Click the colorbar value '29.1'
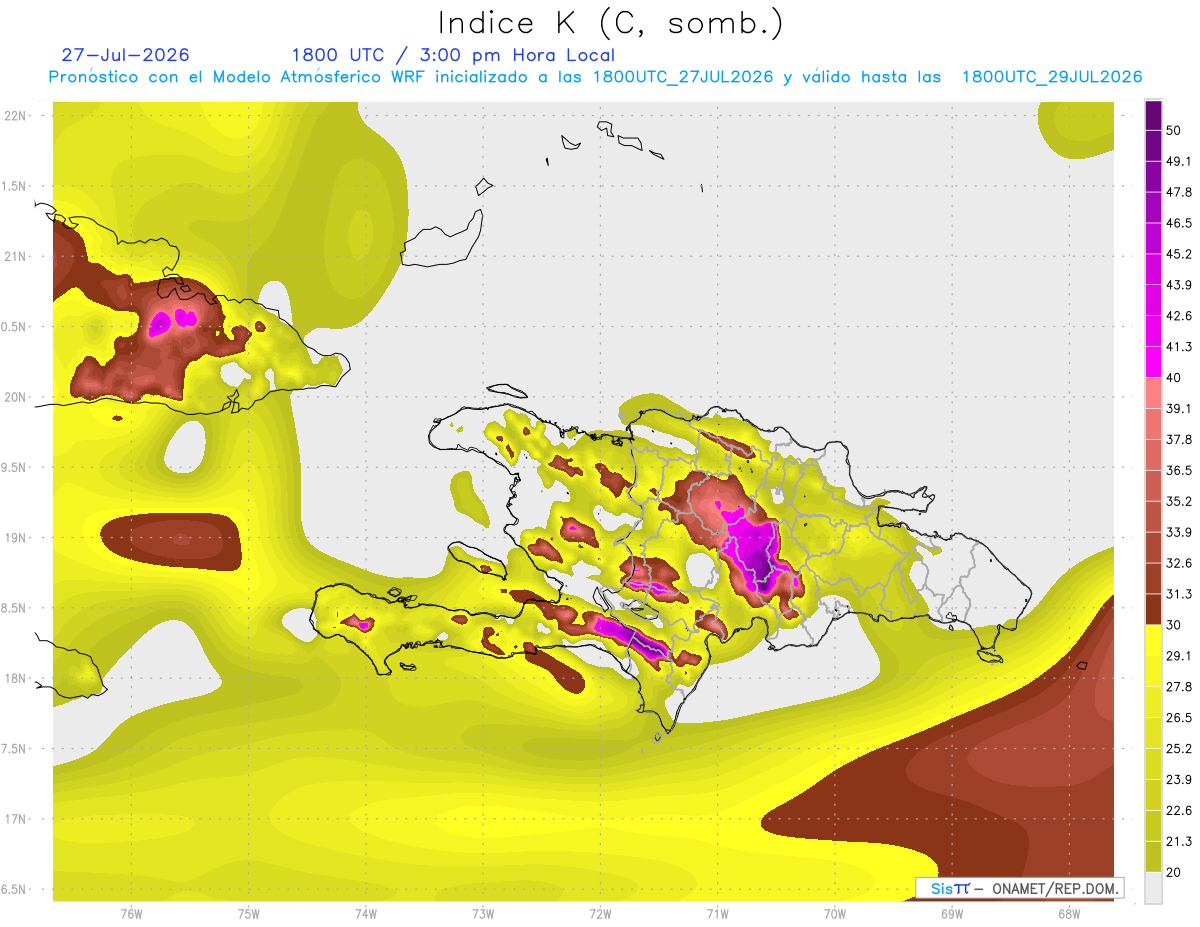Viewport: 1200px width, 927px height. (1179, 656)
